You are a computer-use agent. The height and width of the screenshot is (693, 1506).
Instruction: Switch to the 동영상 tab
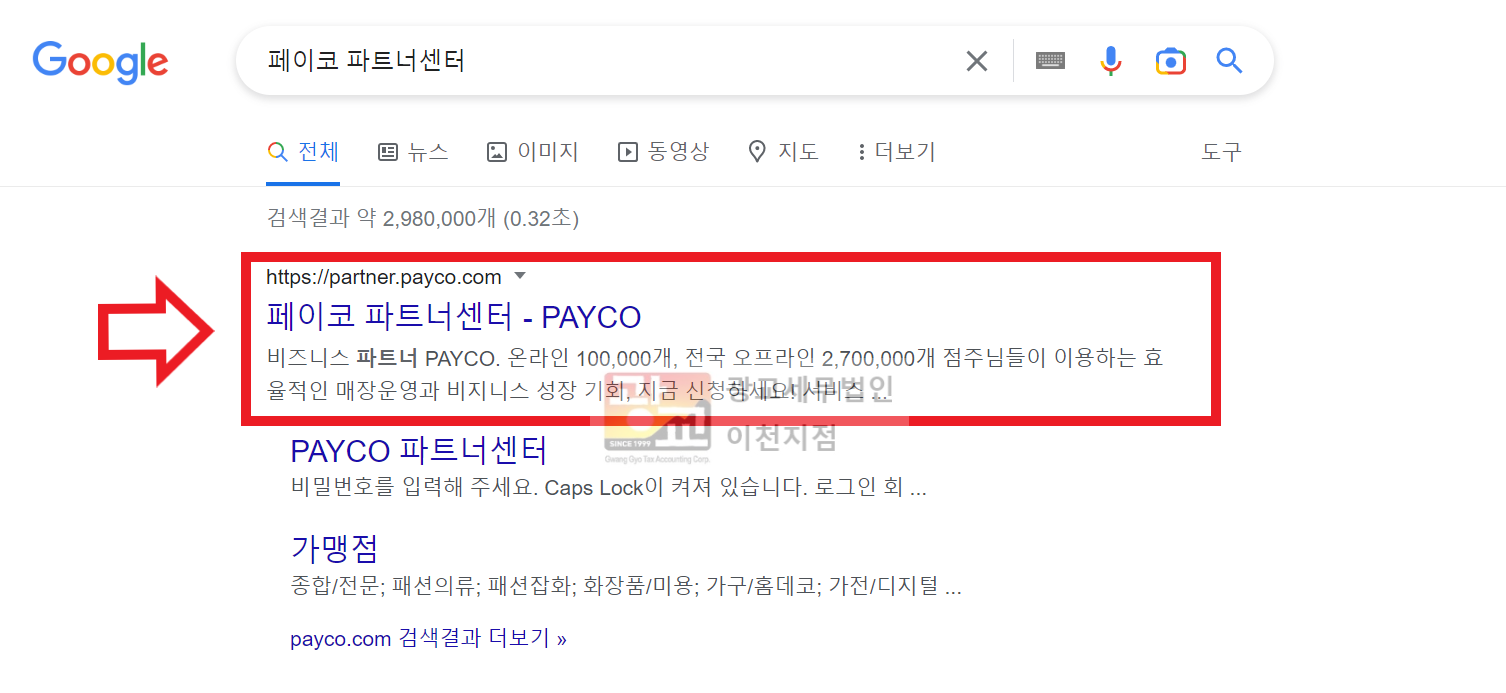tap(663, 152)
